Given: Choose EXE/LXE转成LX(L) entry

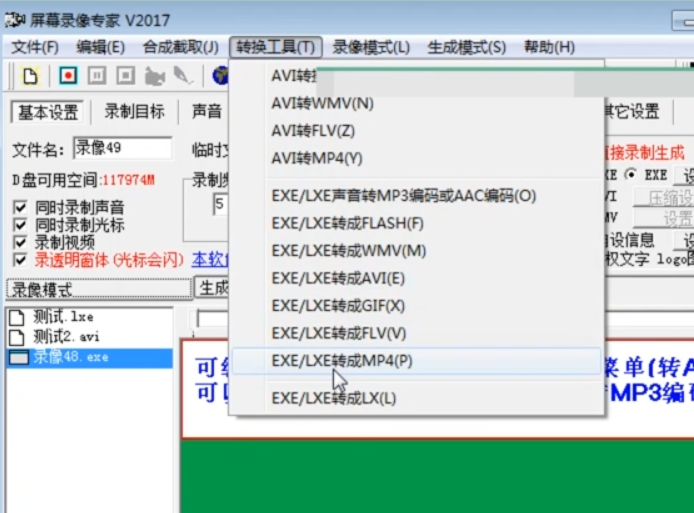Looking at the screenshot, I should click(x=416, y=398).
